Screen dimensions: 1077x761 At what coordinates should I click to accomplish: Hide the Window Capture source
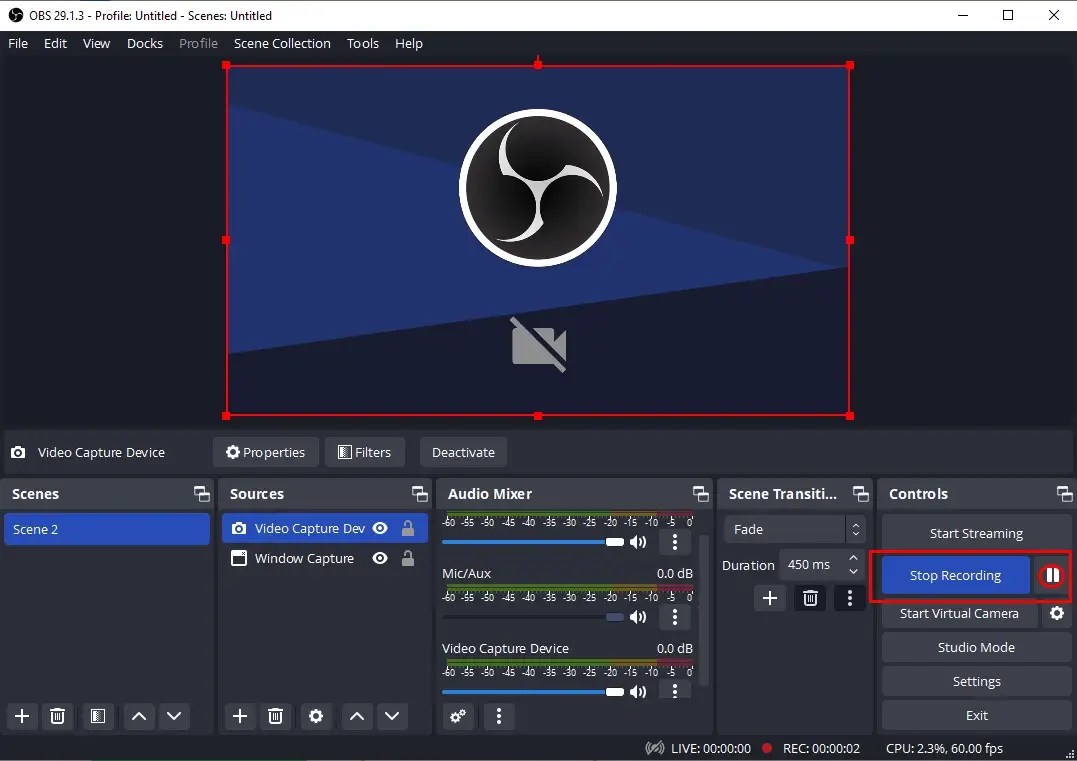pyautogui.click(x=379, y=558)
